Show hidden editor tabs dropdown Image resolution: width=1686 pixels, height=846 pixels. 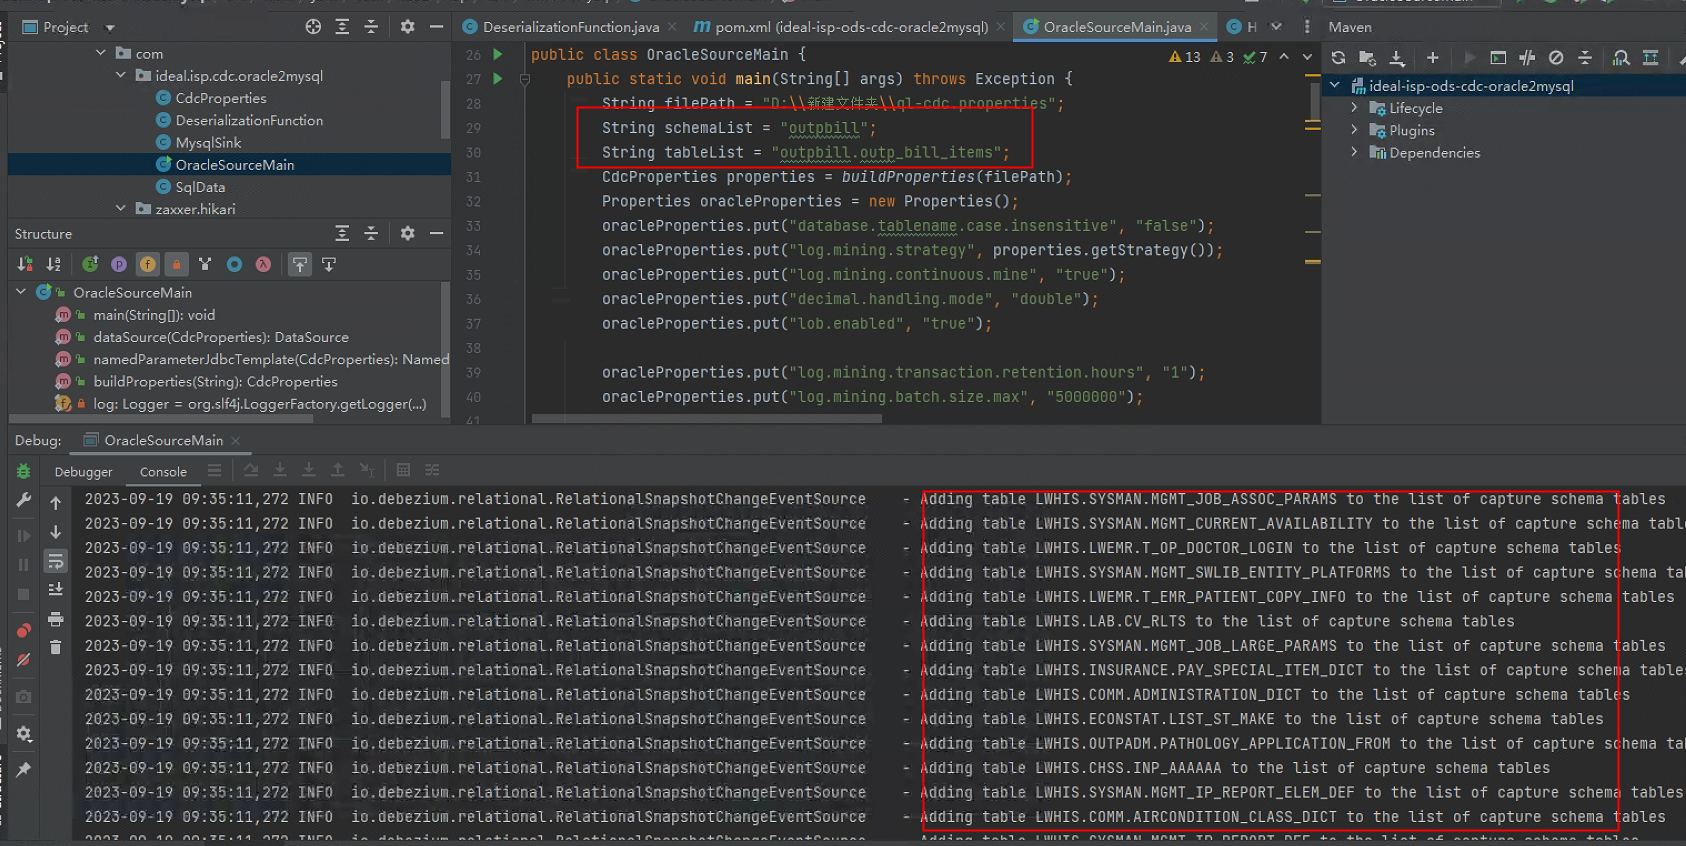(1276, 27)
